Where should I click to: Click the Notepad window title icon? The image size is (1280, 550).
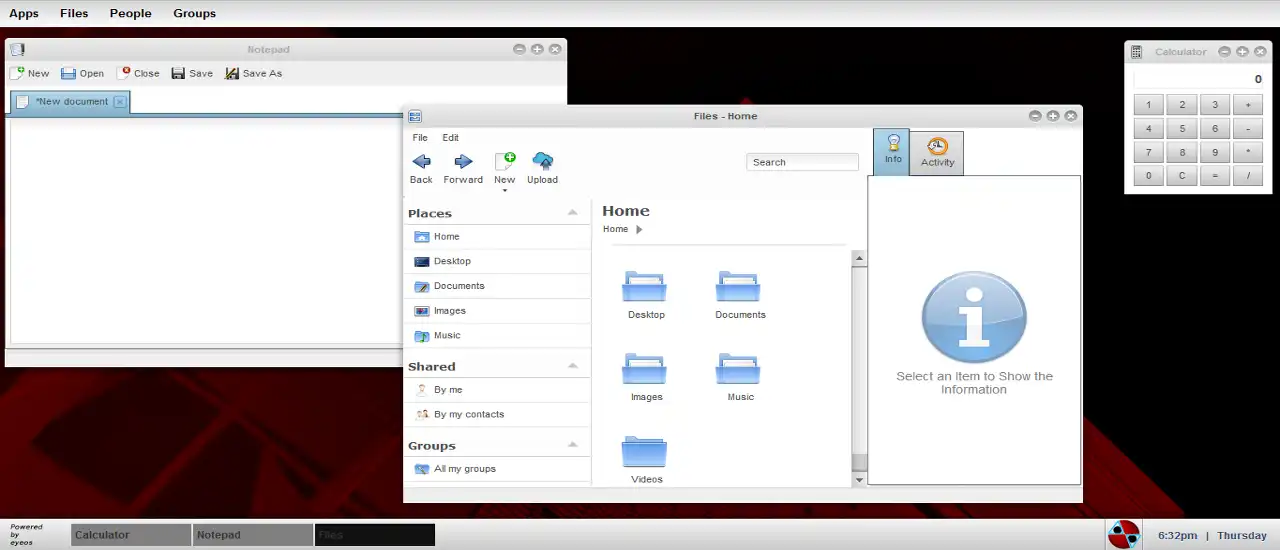17,49
